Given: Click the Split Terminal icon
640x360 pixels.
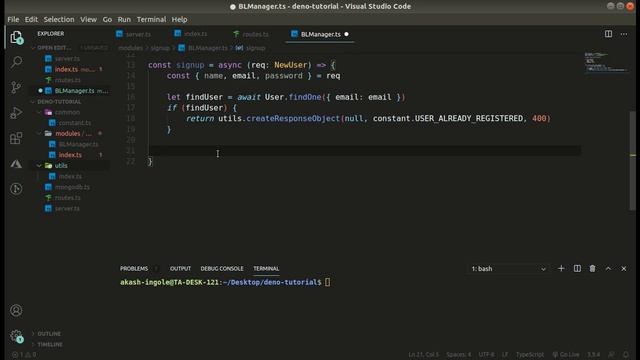Looking at the screenshot, I should pos(577,269).
